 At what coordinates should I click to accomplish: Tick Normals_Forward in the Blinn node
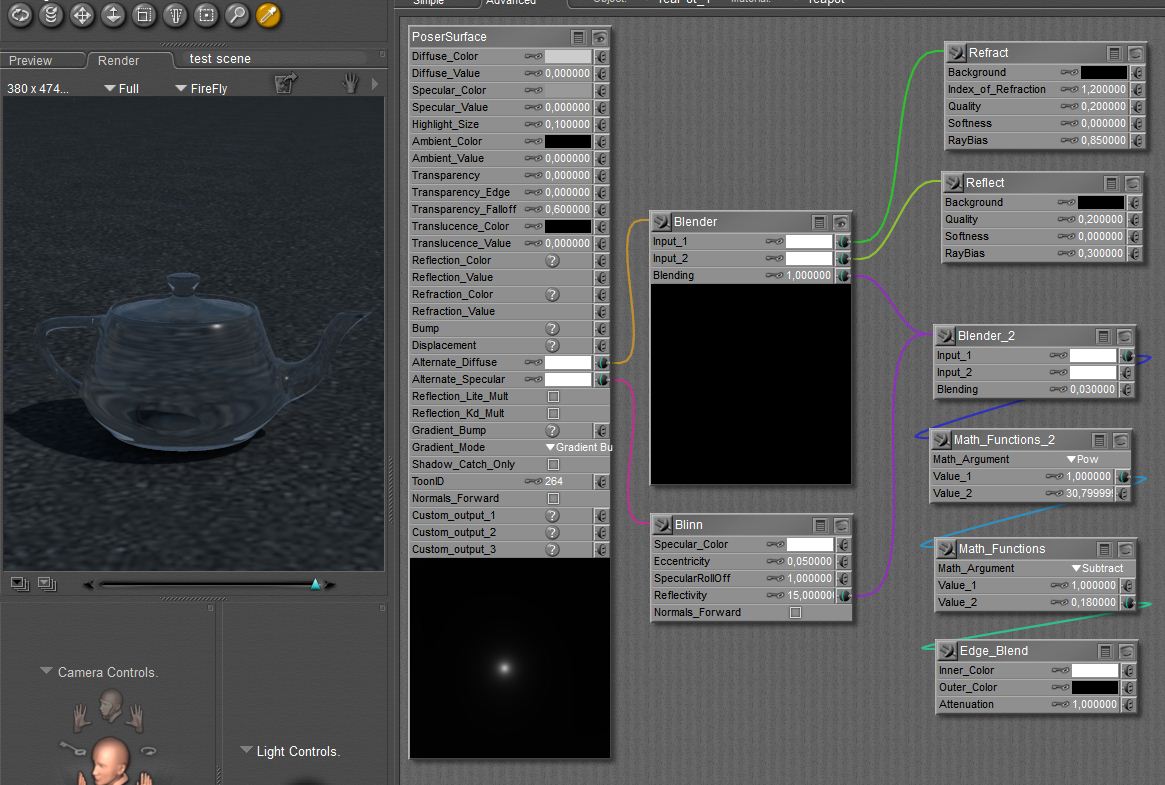pyautogui.click(x=795, y=613)
